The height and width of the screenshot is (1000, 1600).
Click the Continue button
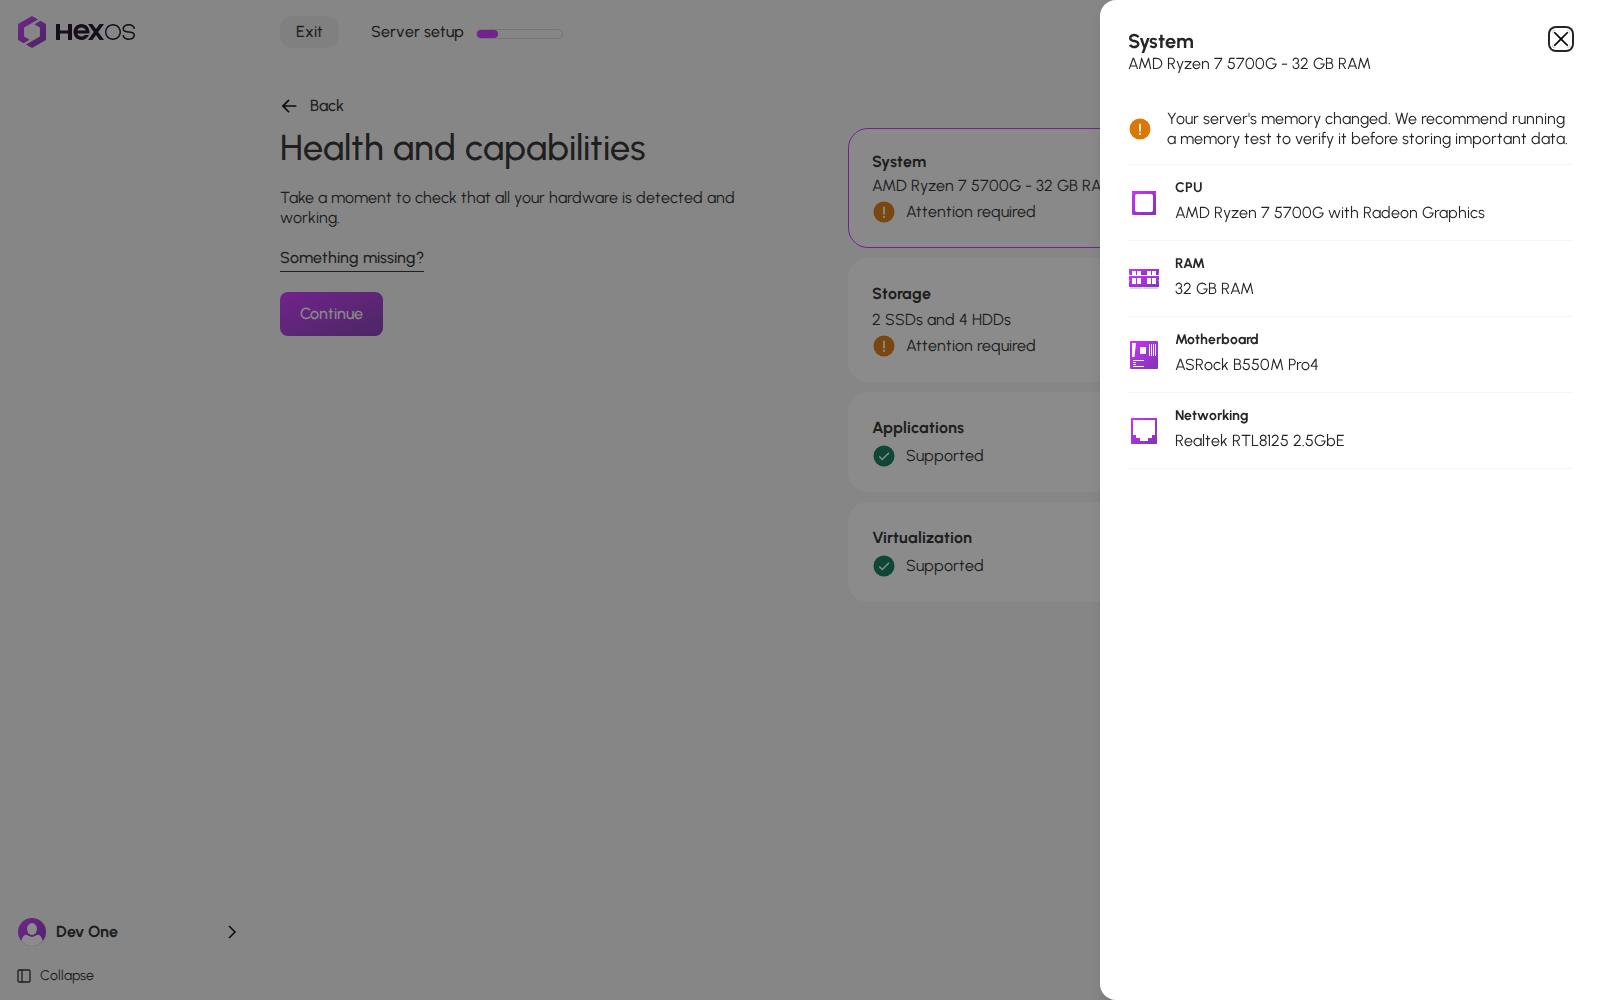point(331,314)
